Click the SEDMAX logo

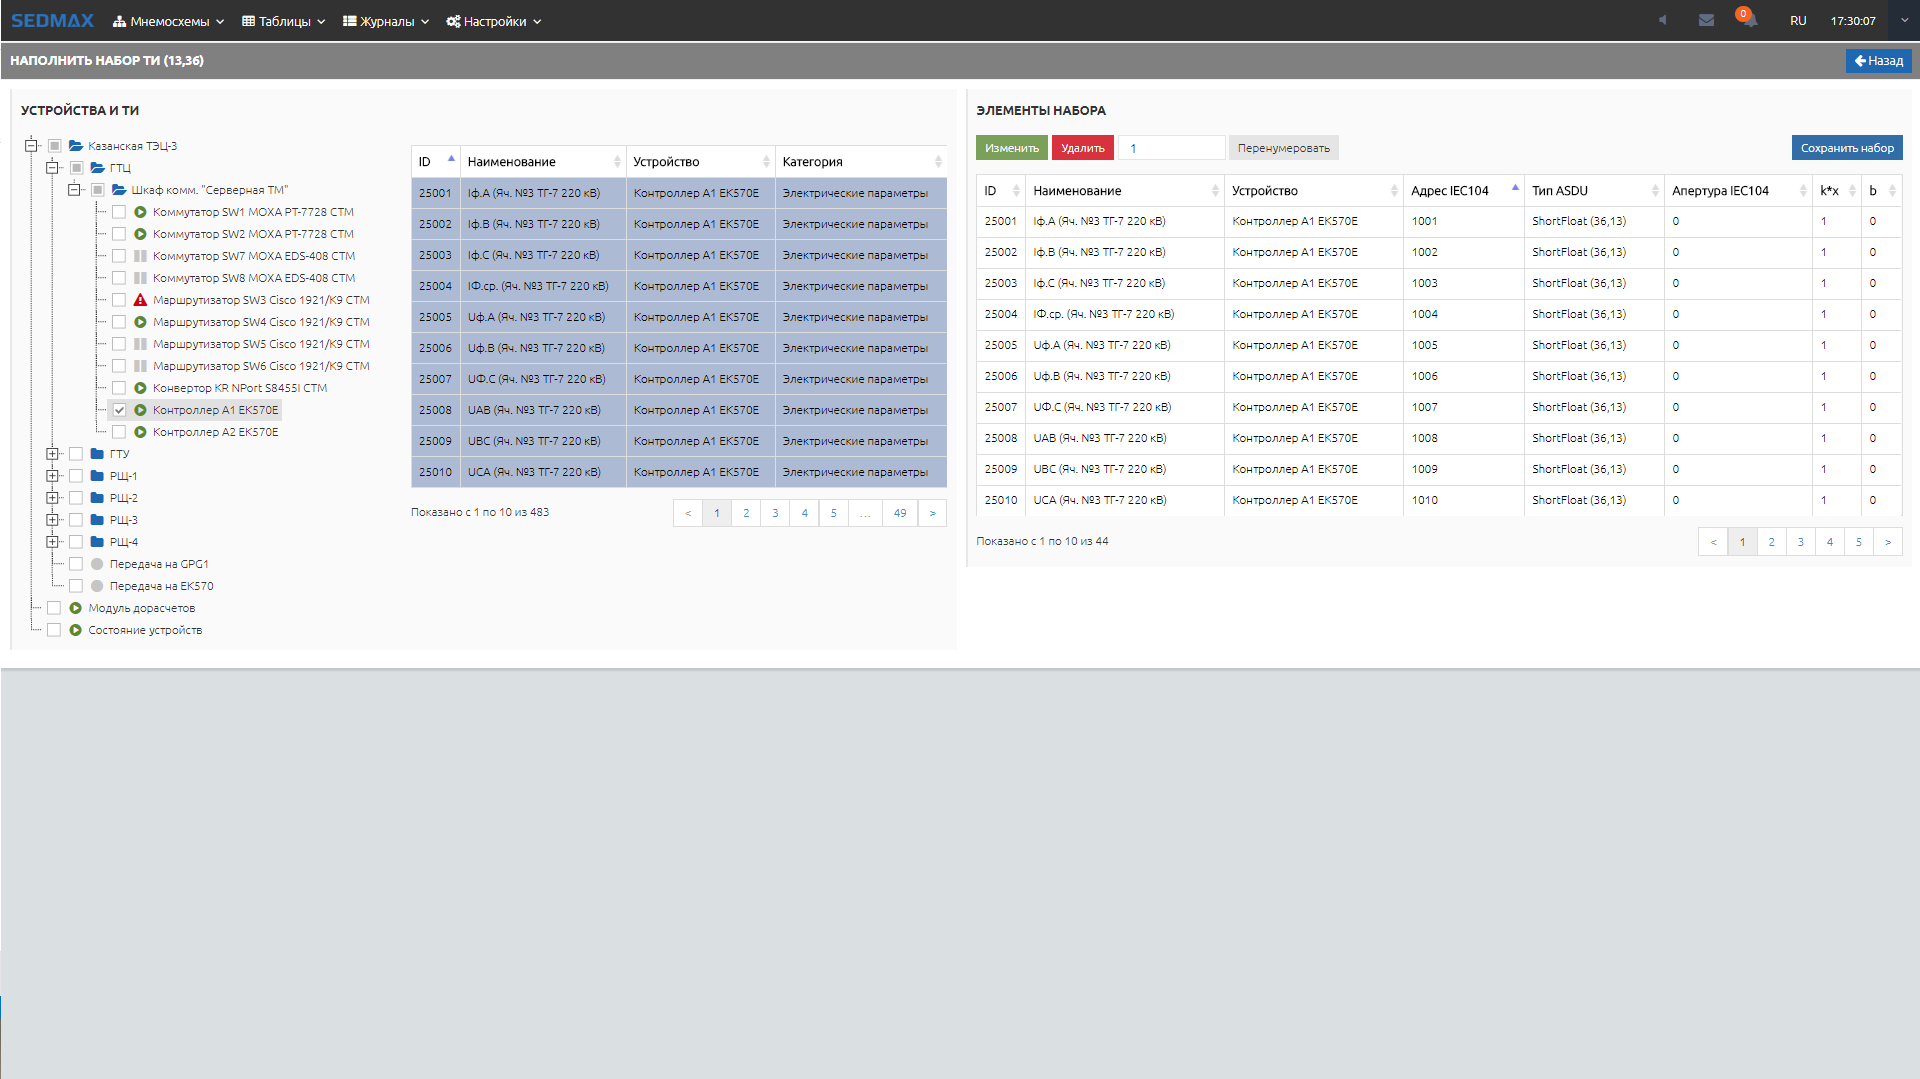pos(52,21)
